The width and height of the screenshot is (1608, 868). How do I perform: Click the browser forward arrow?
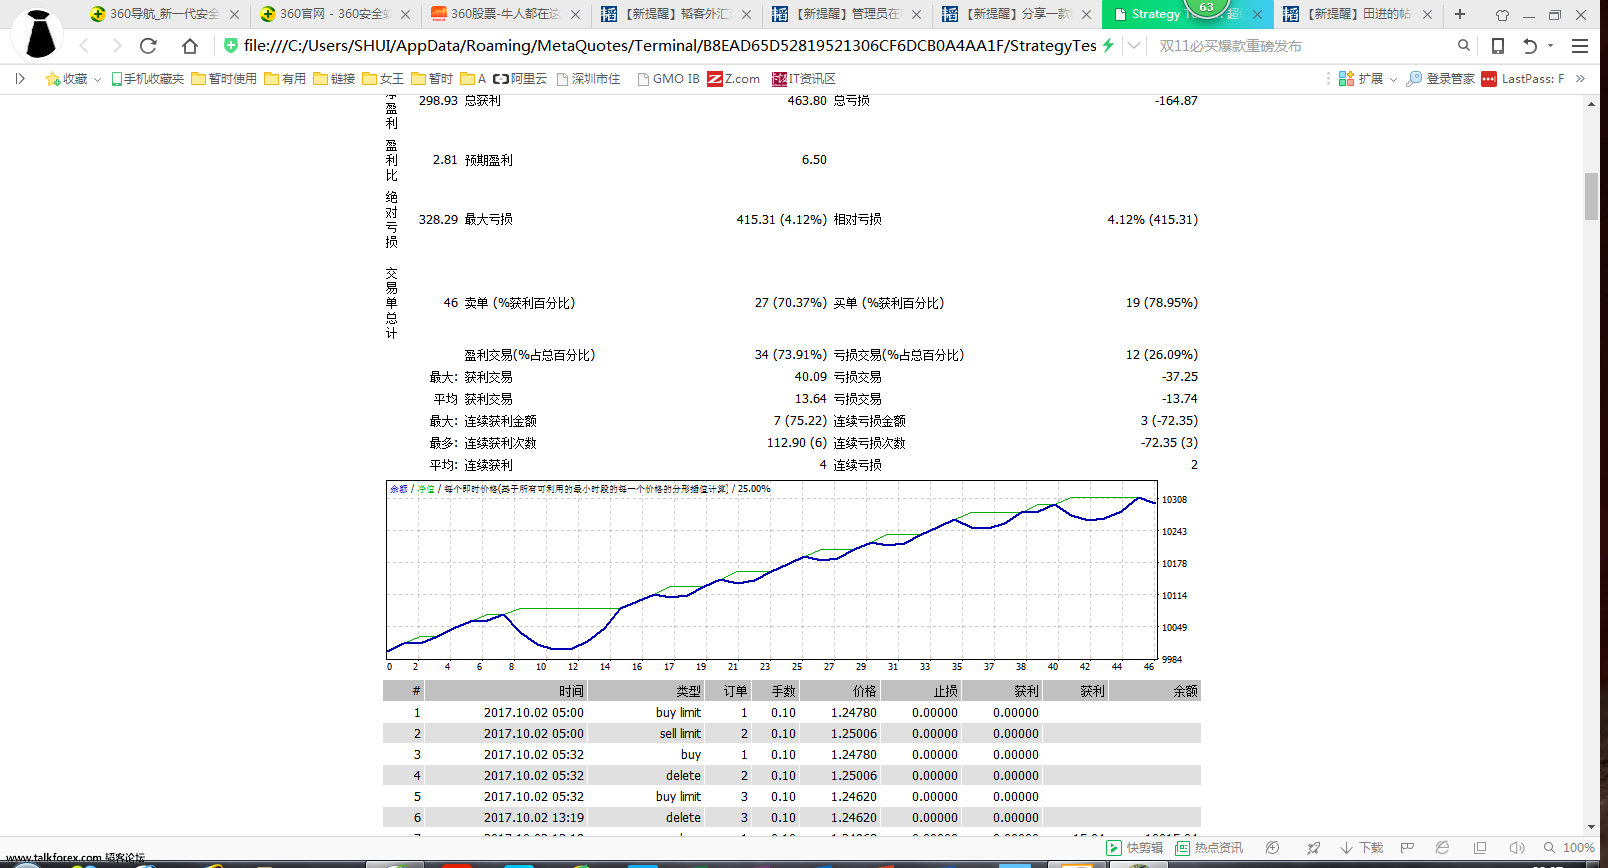click(x=116, y=46)
